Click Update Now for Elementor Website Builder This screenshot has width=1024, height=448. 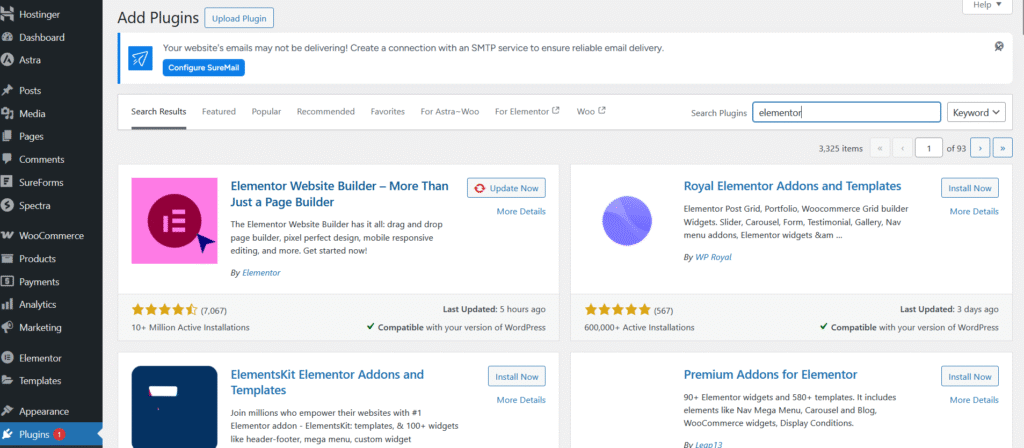(x=506, y=188)
